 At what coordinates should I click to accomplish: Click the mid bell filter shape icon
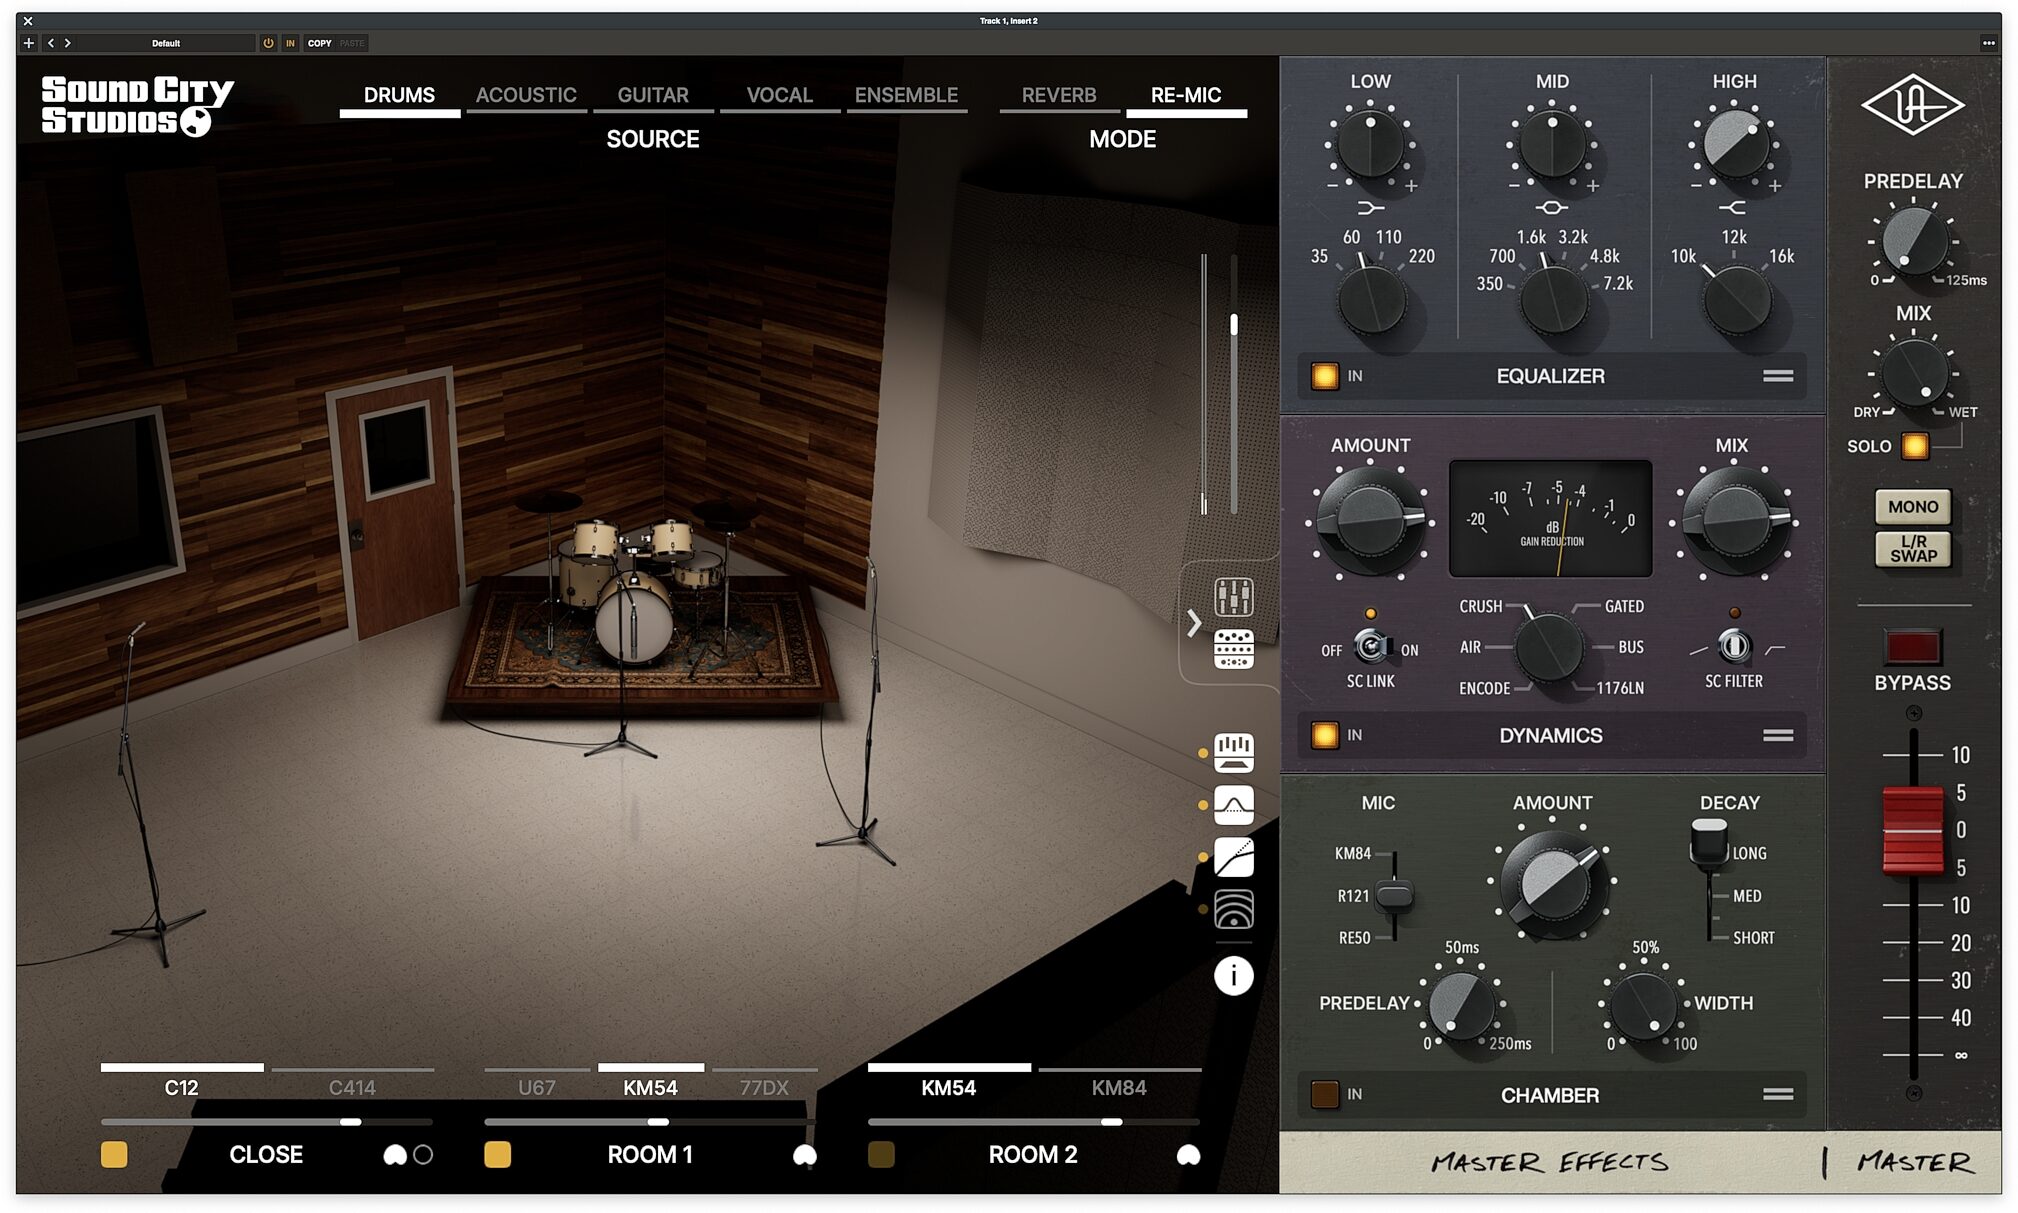(x=1551, y=208)
